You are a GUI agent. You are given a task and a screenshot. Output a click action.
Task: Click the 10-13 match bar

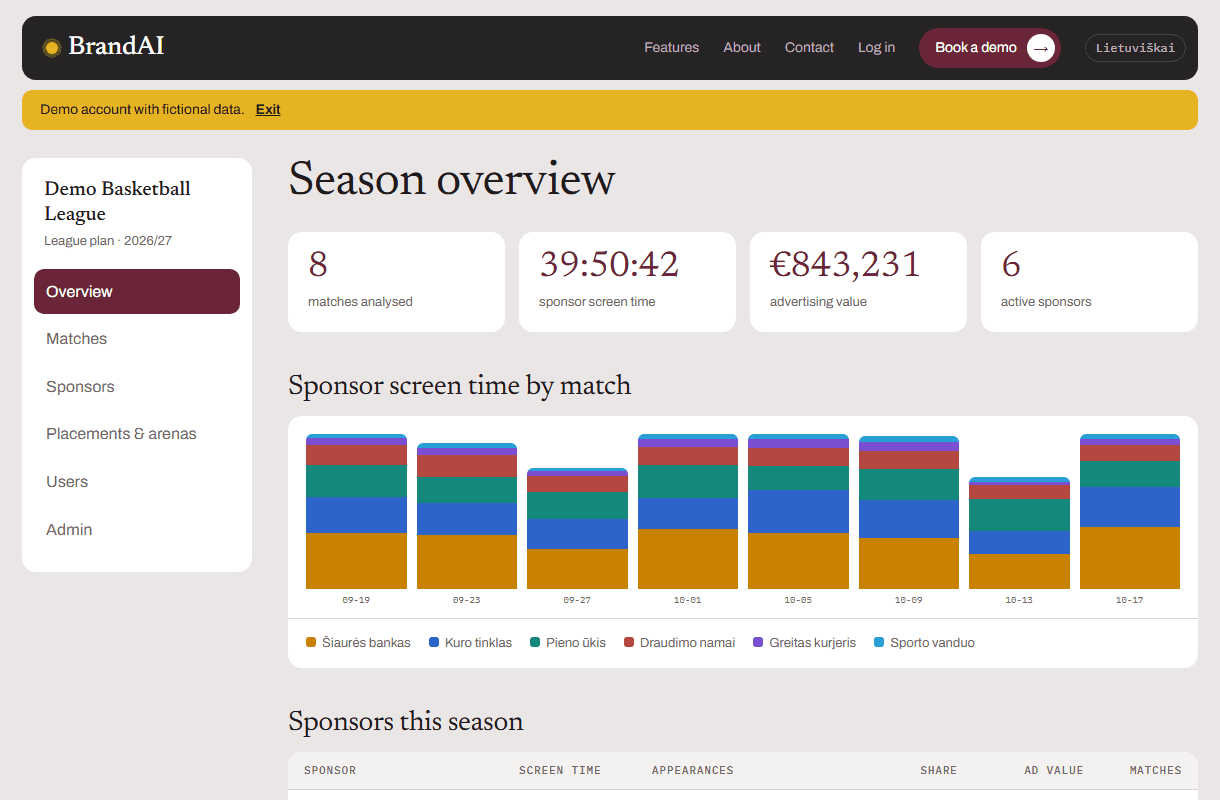click(1019, 533)
